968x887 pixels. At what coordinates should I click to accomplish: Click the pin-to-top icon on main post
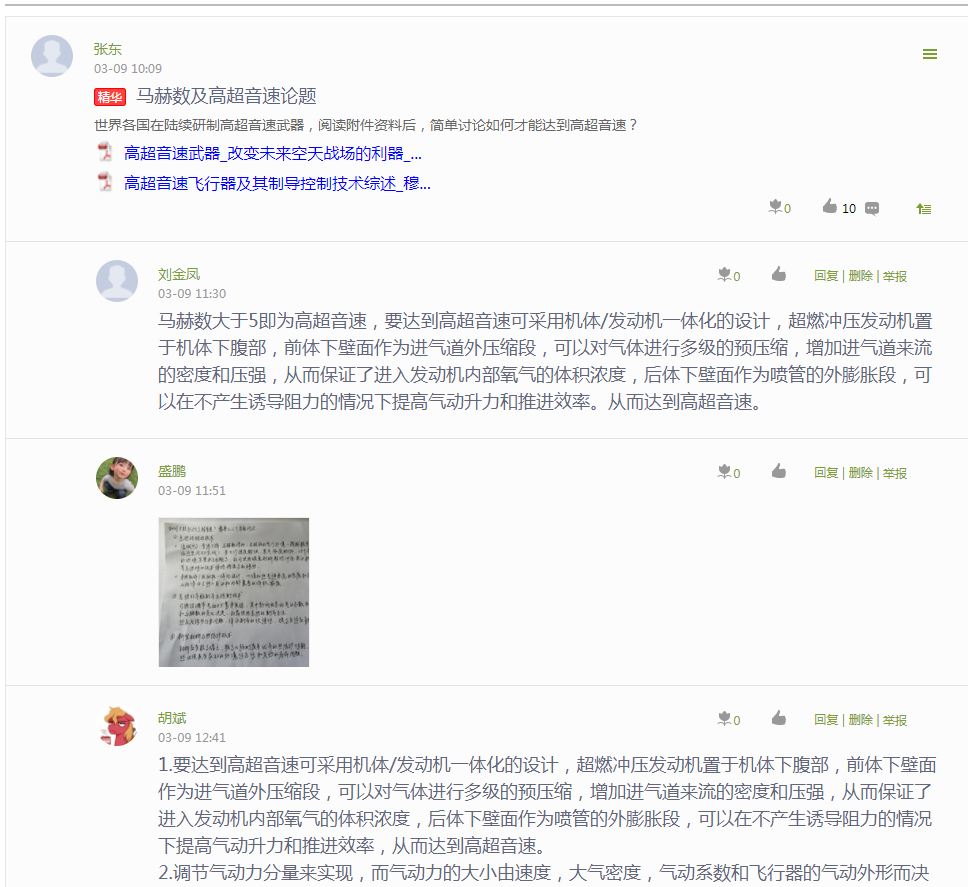click(924, 209)
